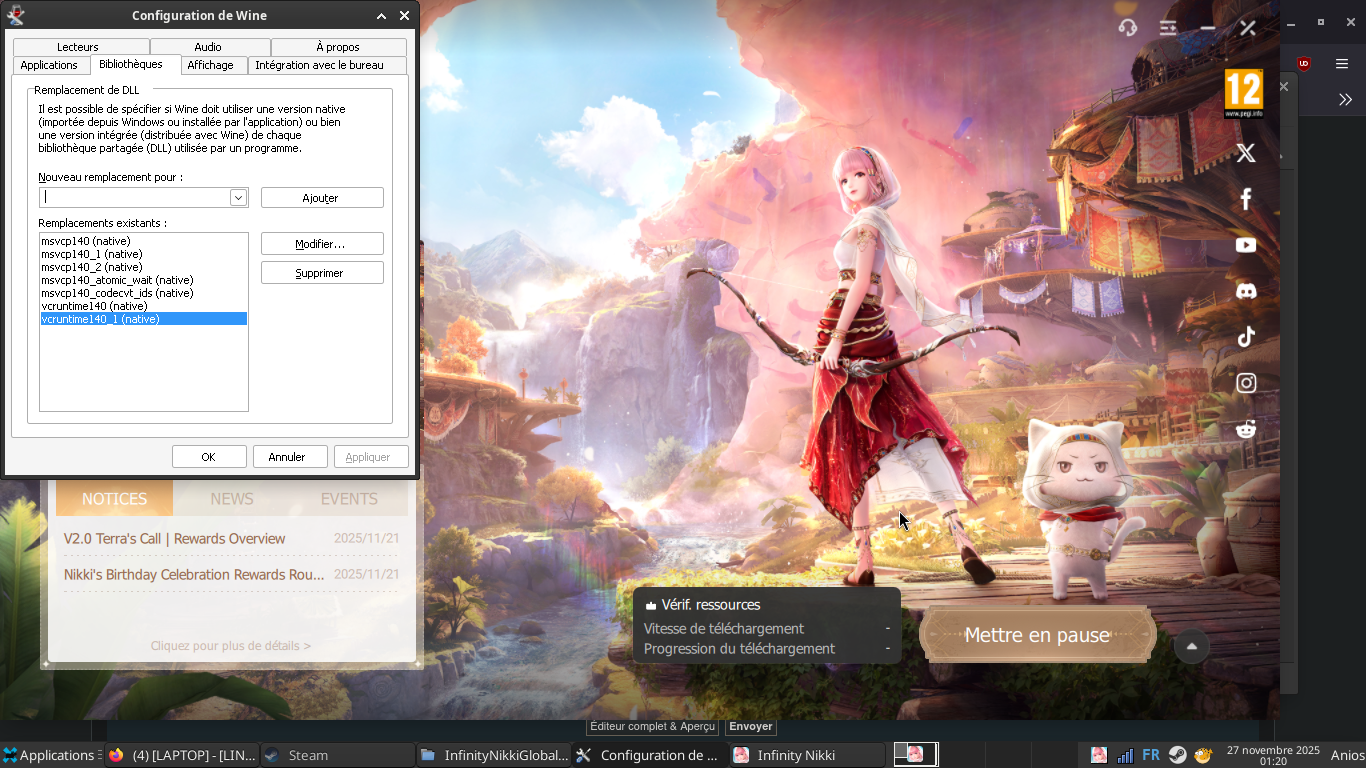Click the Supprimer button
The height and width of the screenshot is (768, 1366).
(x=322, y=273)
